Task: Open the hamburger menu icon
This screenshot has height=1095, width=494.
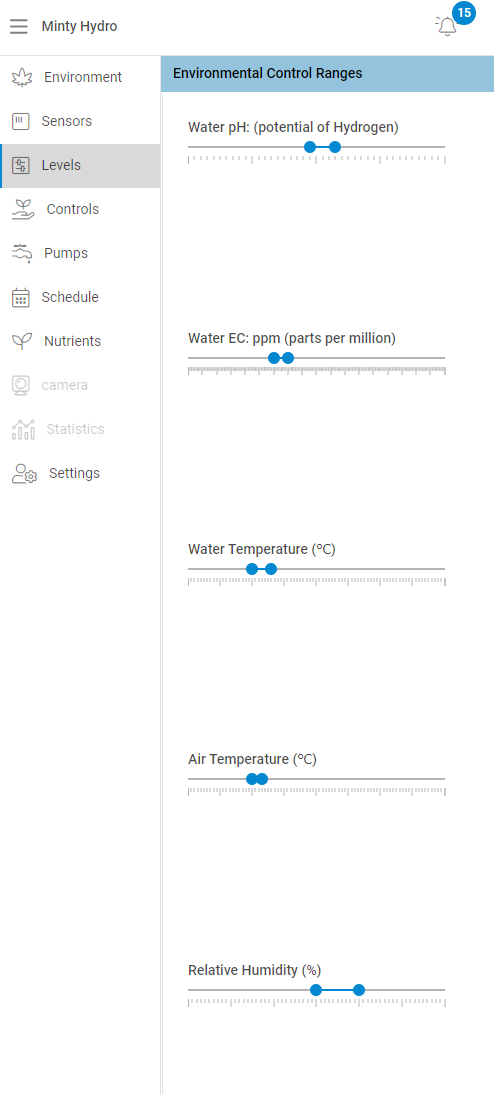Action: tap(19, 27)
